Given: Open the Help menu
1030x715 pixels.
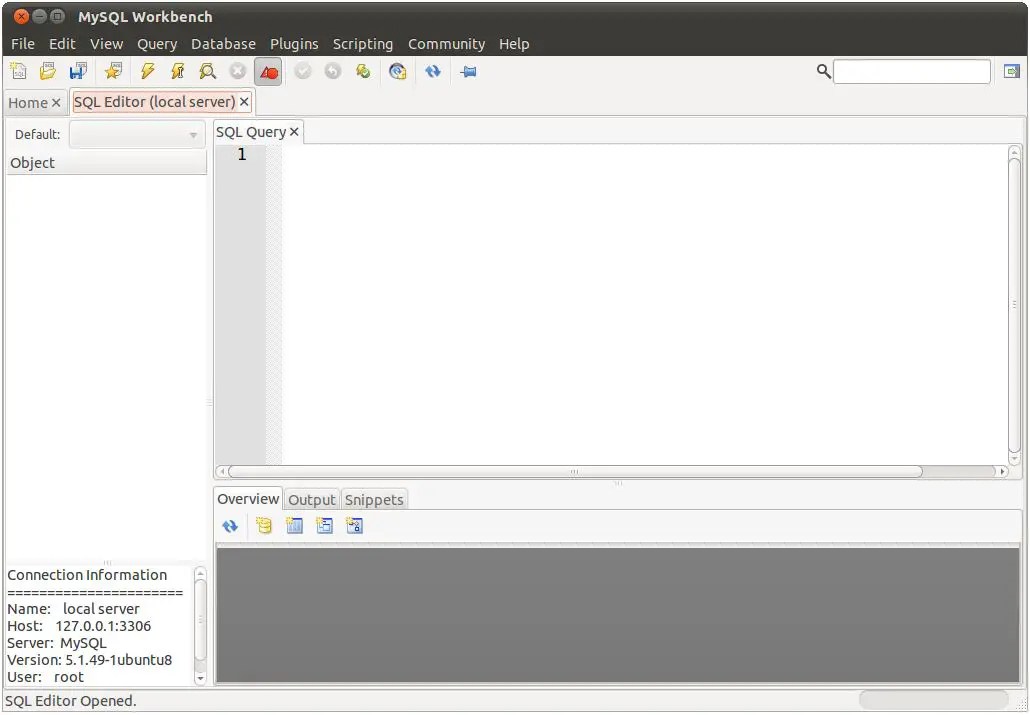Looking at the screenshot, I should pos(514,44).
